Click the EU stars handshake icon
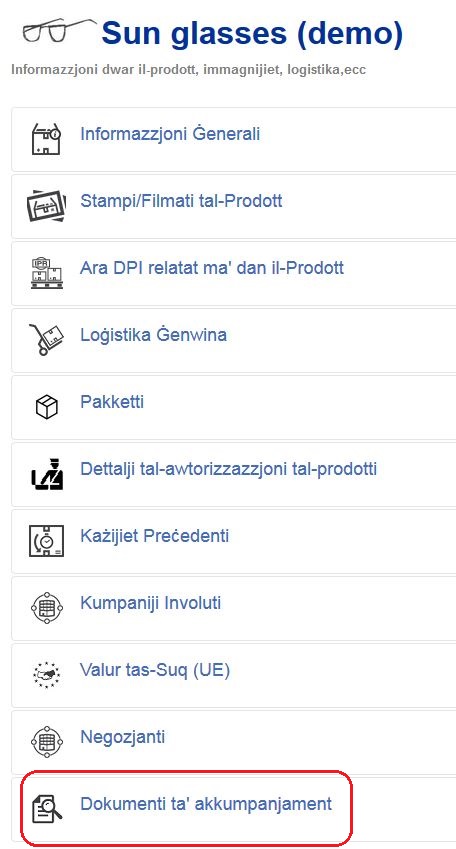The image size is (456, 849). (x=47, y=675)
